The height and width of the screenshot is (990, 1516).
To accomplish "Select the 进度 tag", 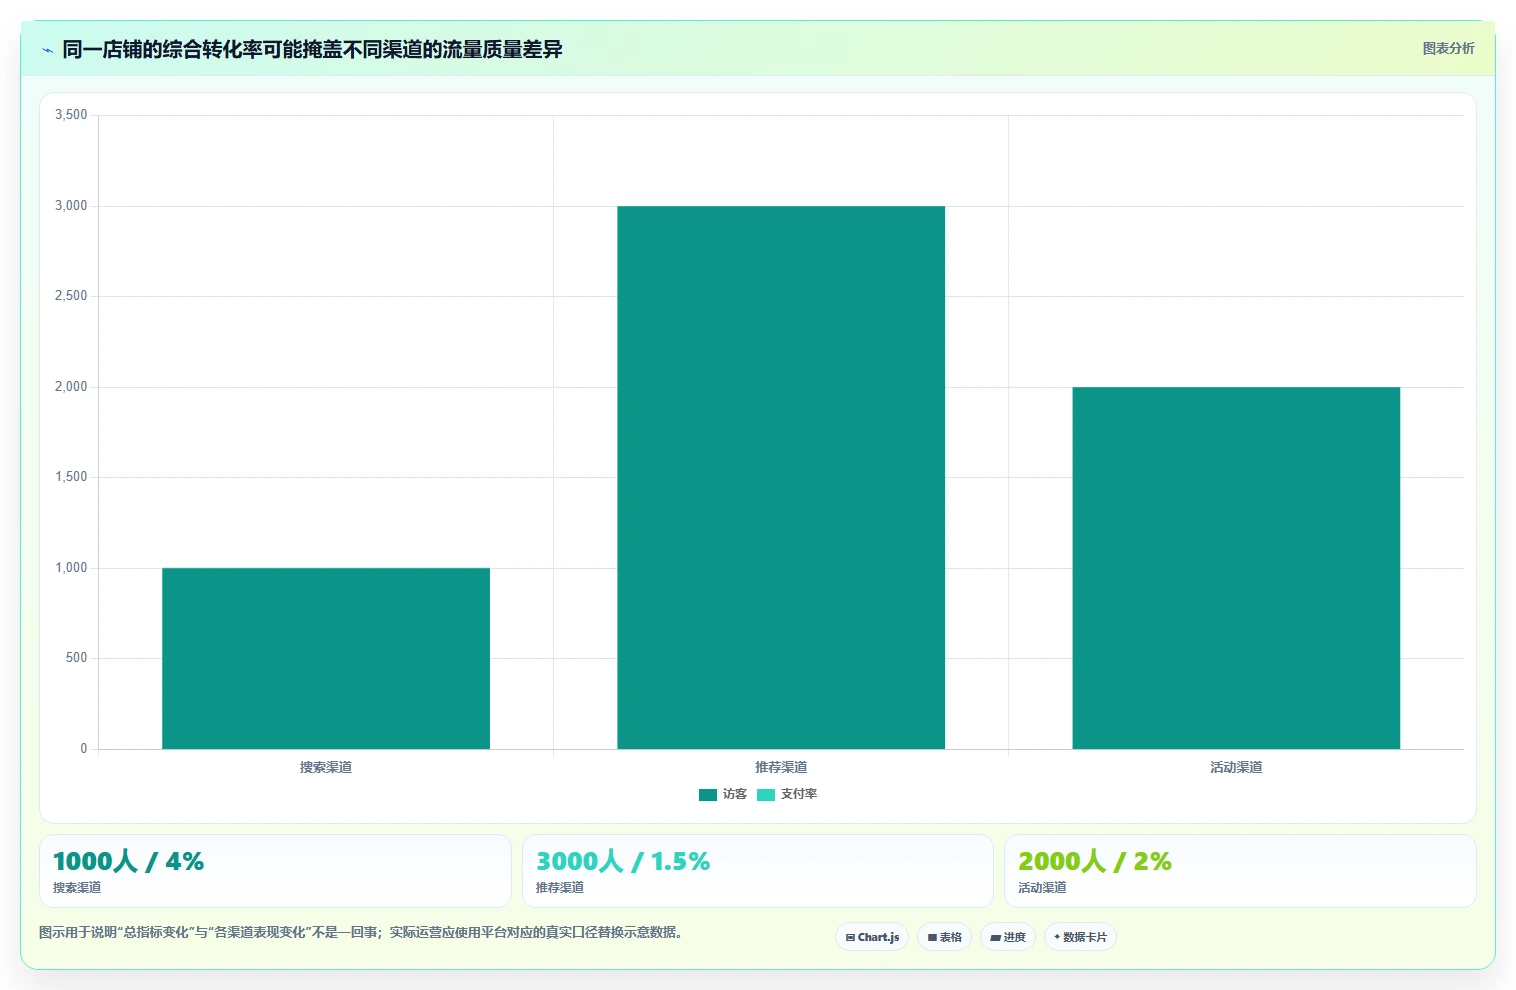I will pos(1008,937).
